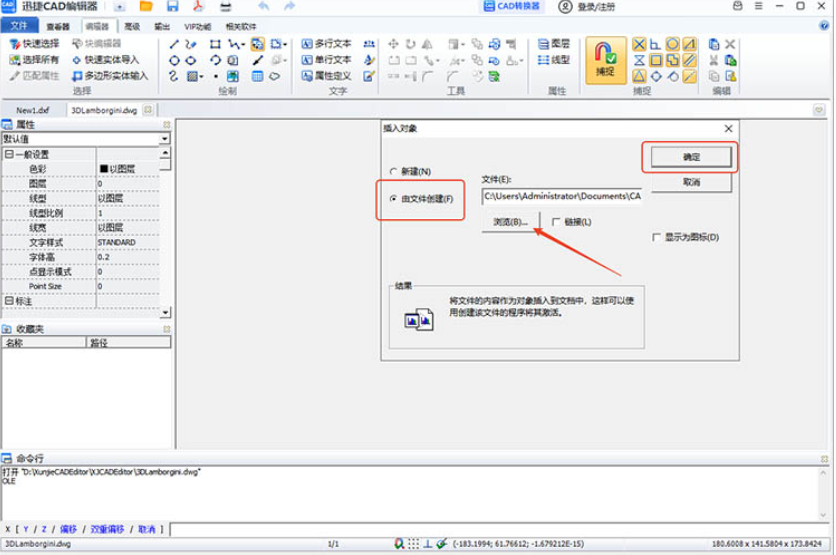Collapse the 一般设置 section

point(9,154)
